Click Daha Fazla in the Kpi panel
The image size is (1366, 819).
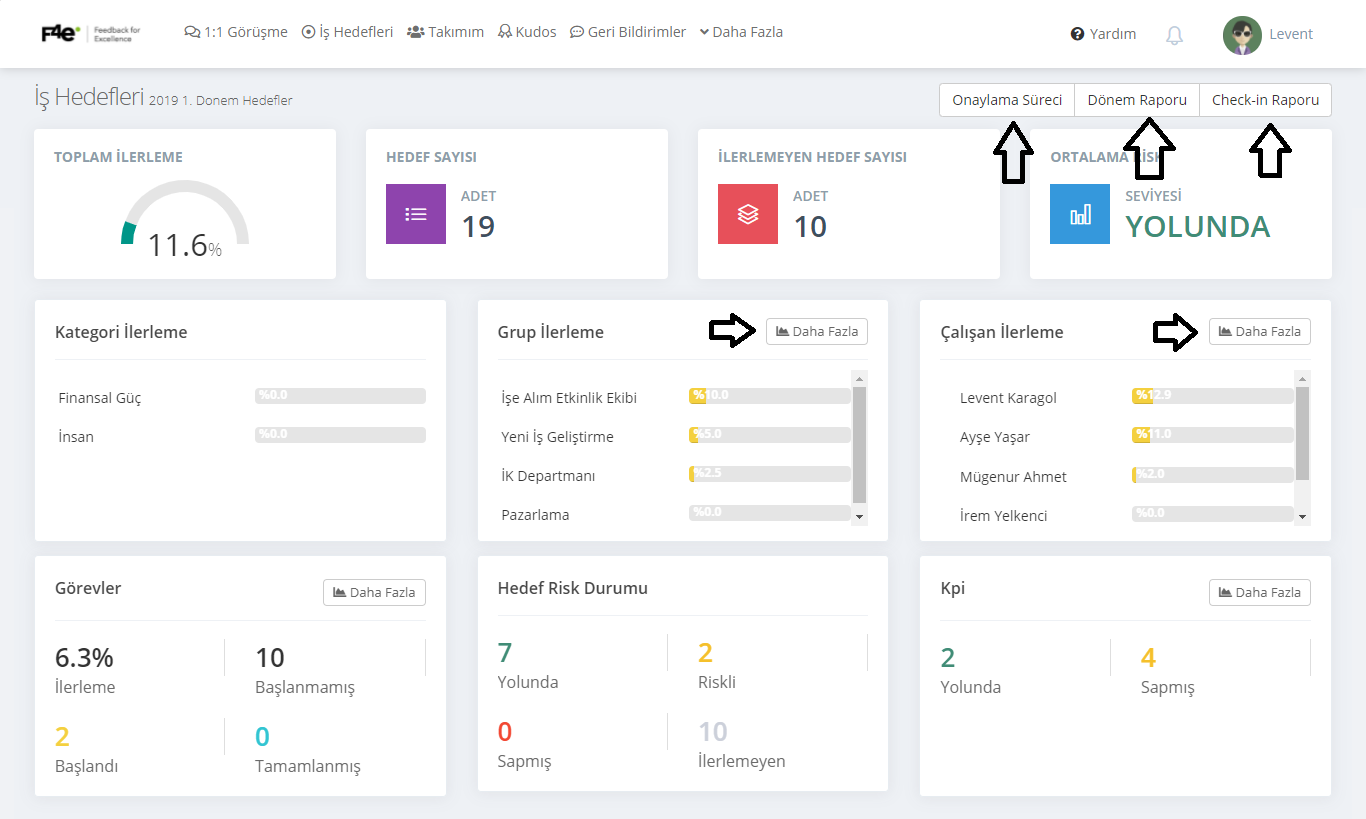click(1260, 592)
